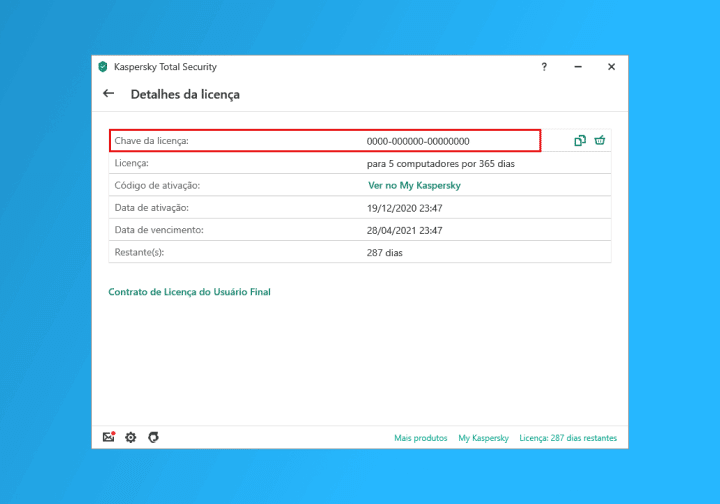The image size is (720, 504).
Task: Select the license key value 0000-000000-00000000
Action: (x=418, y=141)
